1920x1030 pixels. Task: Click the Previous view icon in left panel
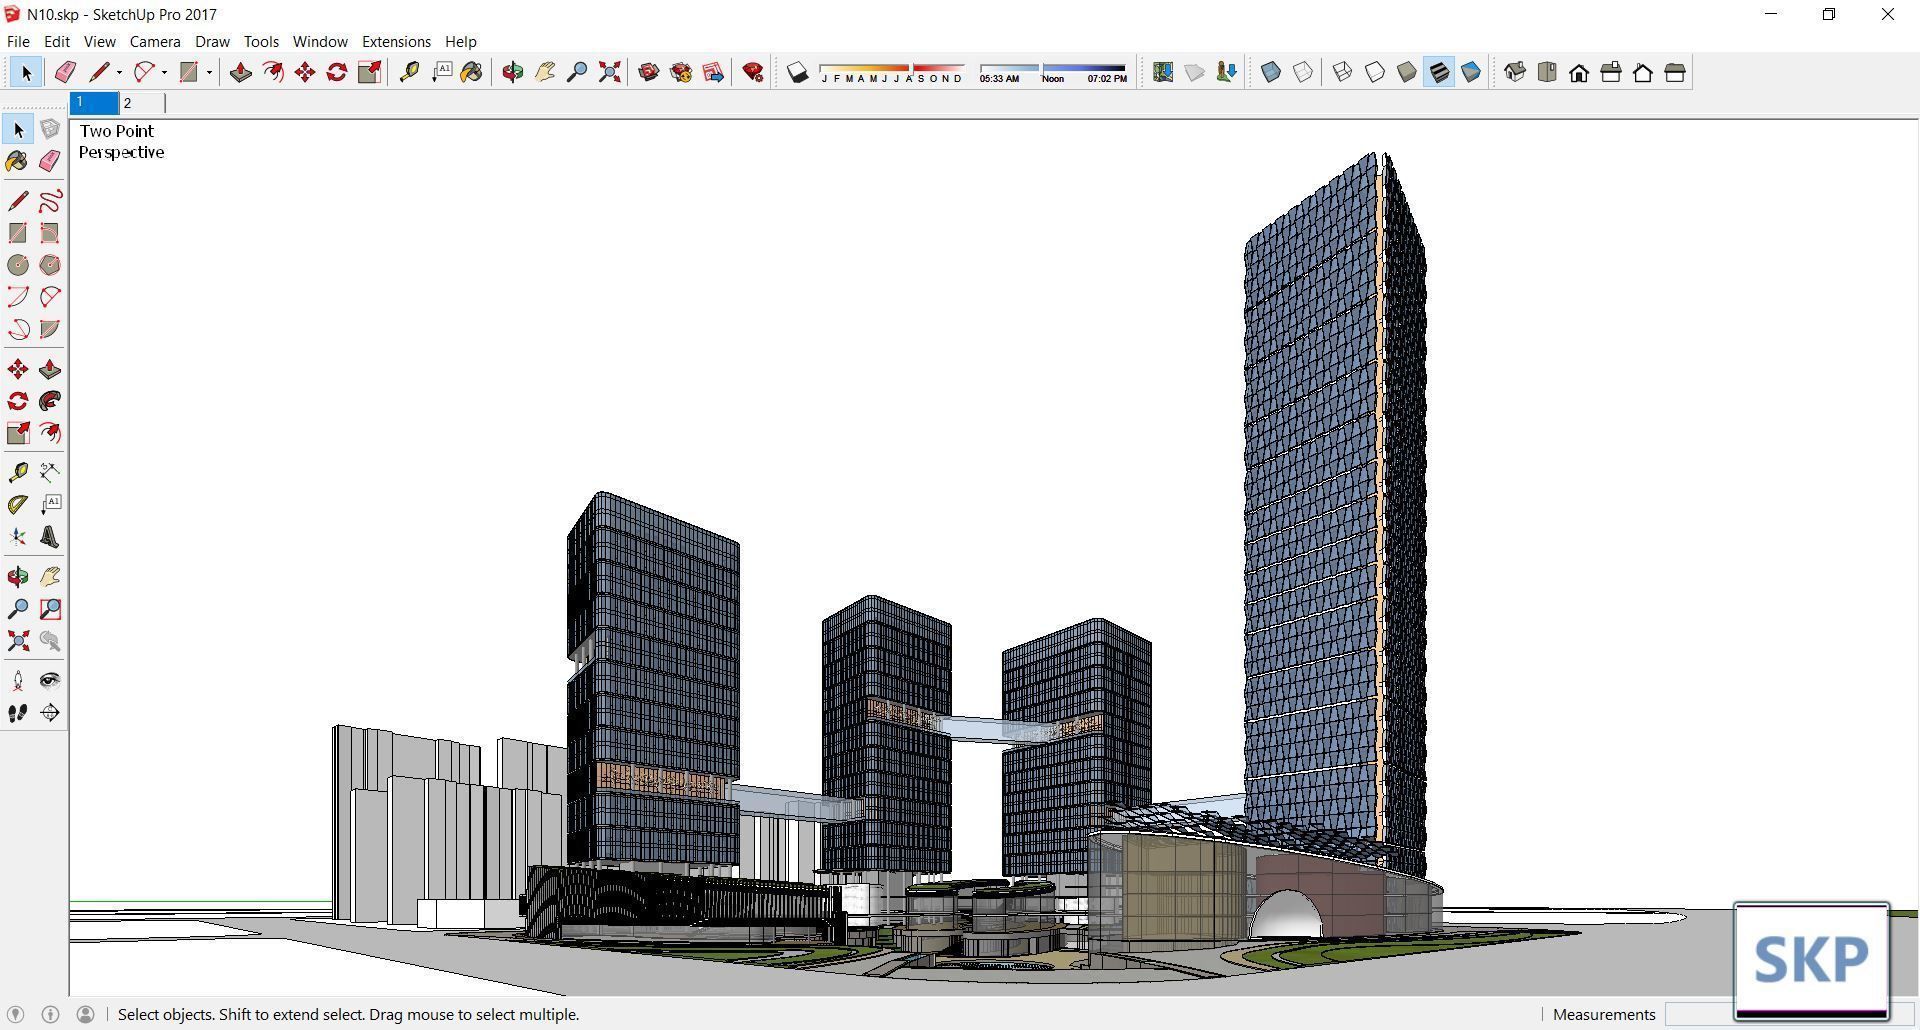pos(50,641)
